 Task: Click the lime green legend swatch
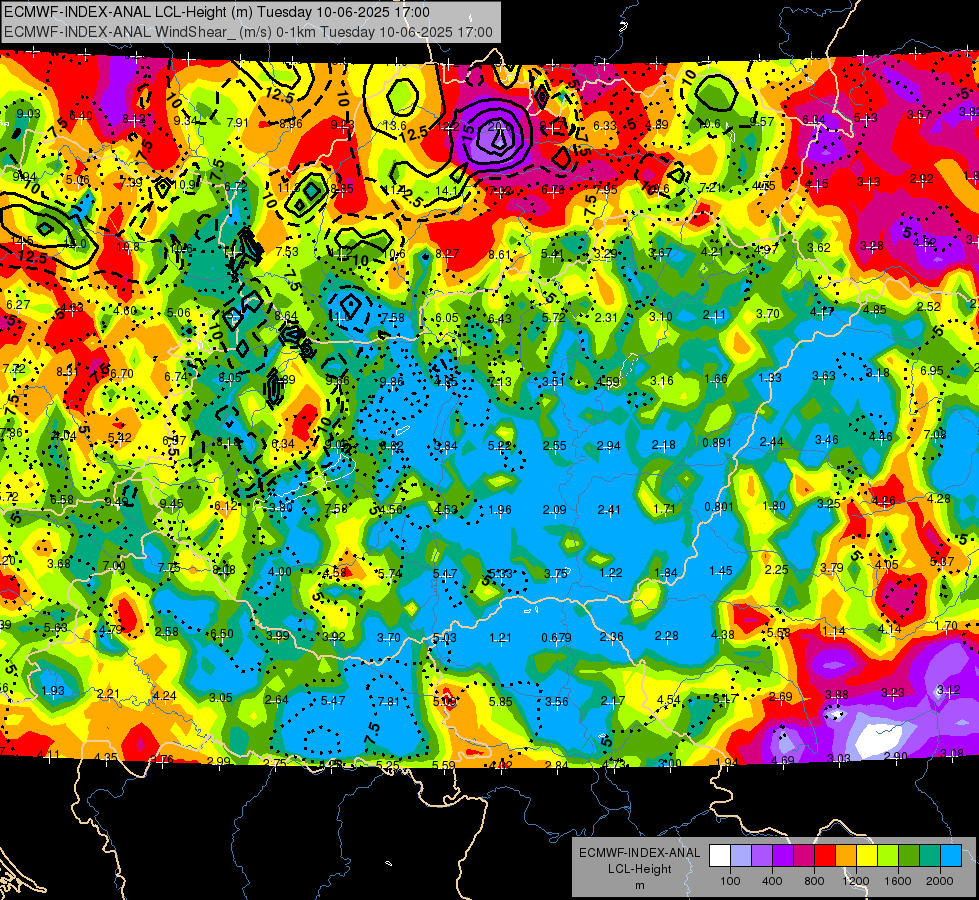(x=888, y=856)
